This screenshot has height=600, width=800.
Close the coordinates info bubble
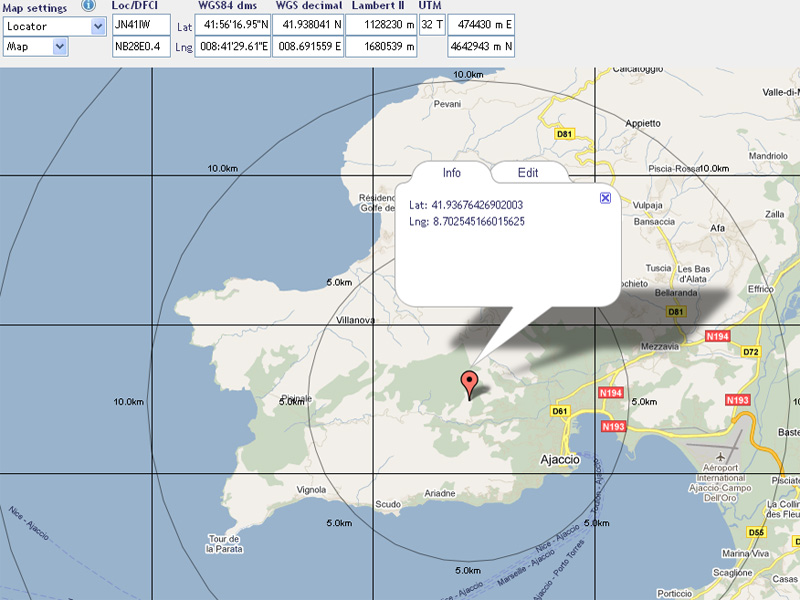605,198
